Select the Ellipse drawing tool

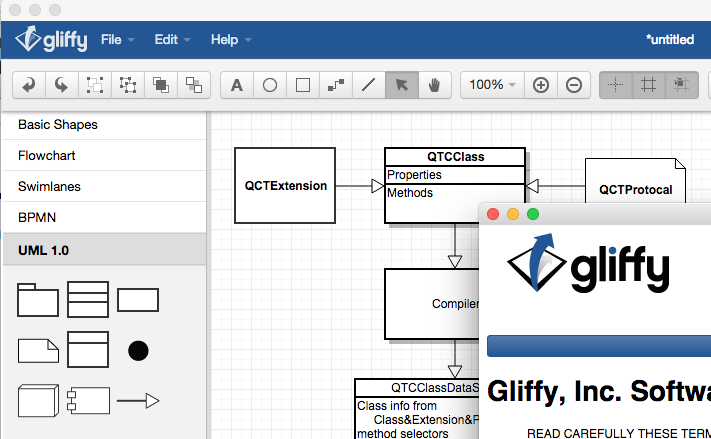[270, 85]
